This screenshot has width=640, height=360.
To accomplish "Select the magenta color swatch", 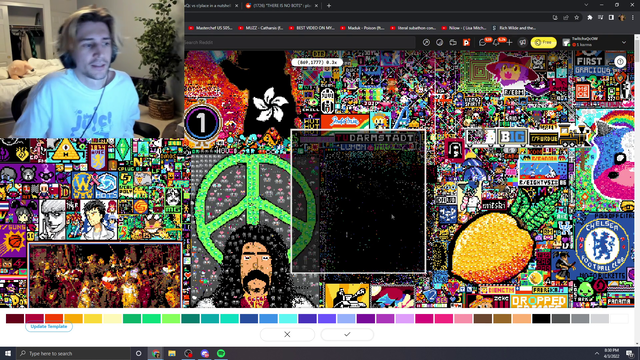I will [x=424, y=318].
